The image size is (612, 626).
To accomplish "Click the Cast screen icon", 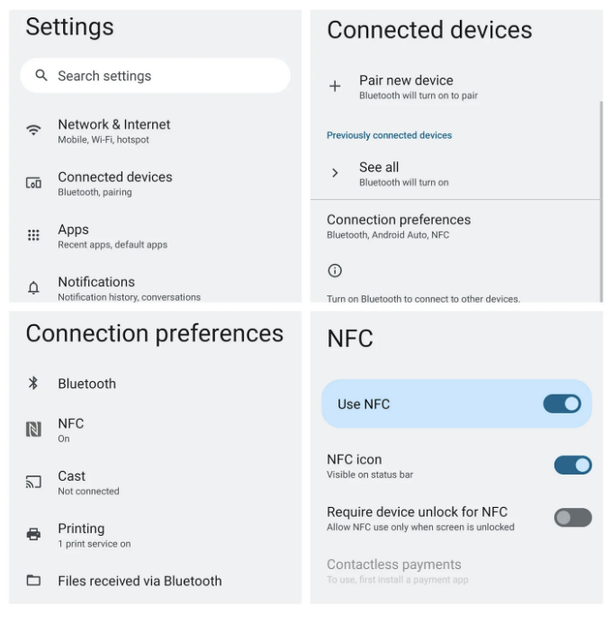I will tap(34, 482).
